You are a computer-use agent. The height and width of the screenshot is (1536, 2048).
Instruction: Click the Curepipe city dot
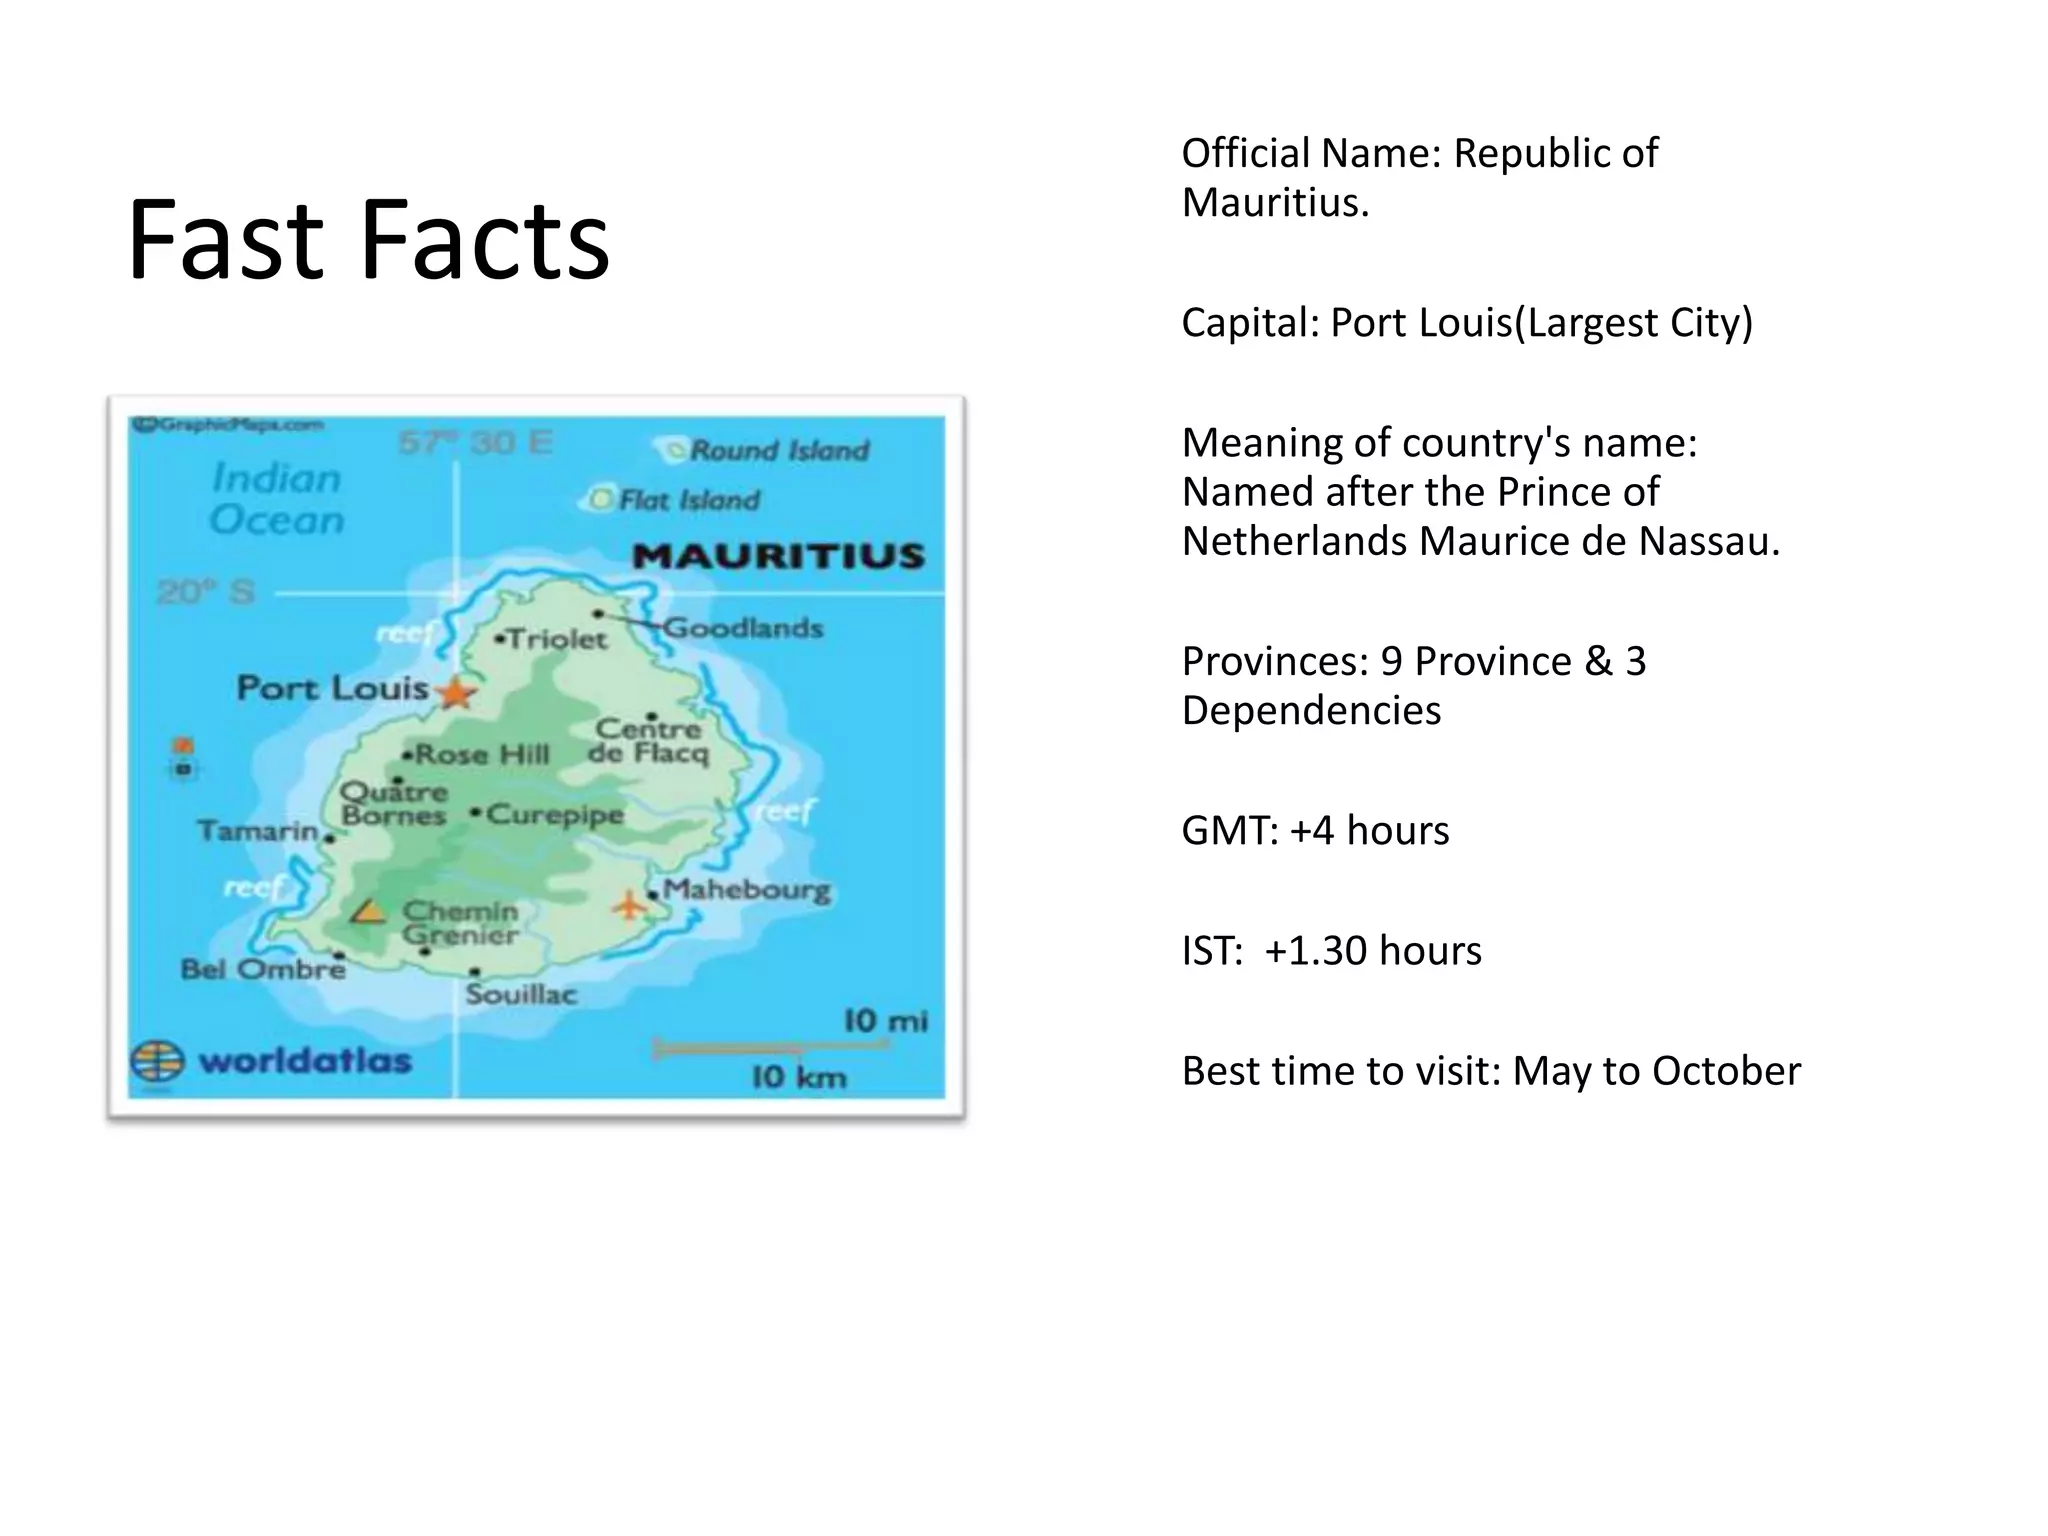click(x=476, y=812)
